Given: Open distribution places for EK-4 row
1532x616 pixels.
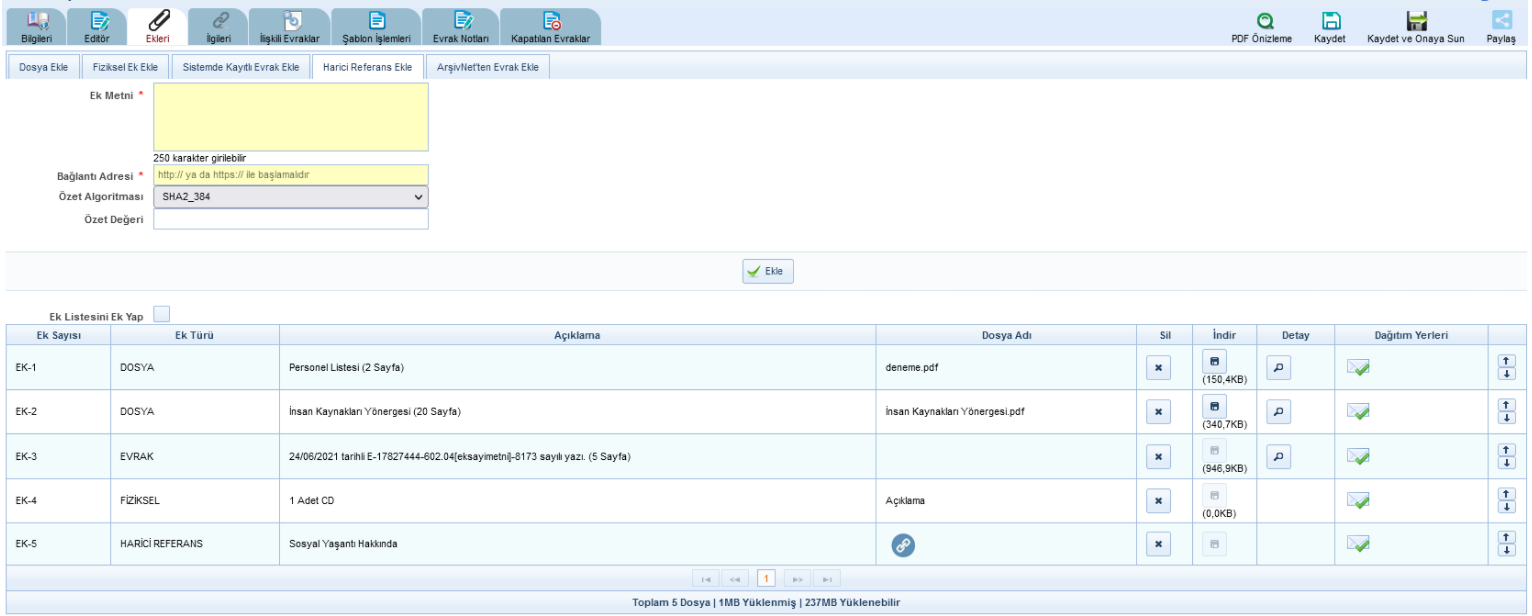Looking at the screenshot, I should click(1358, 500).
